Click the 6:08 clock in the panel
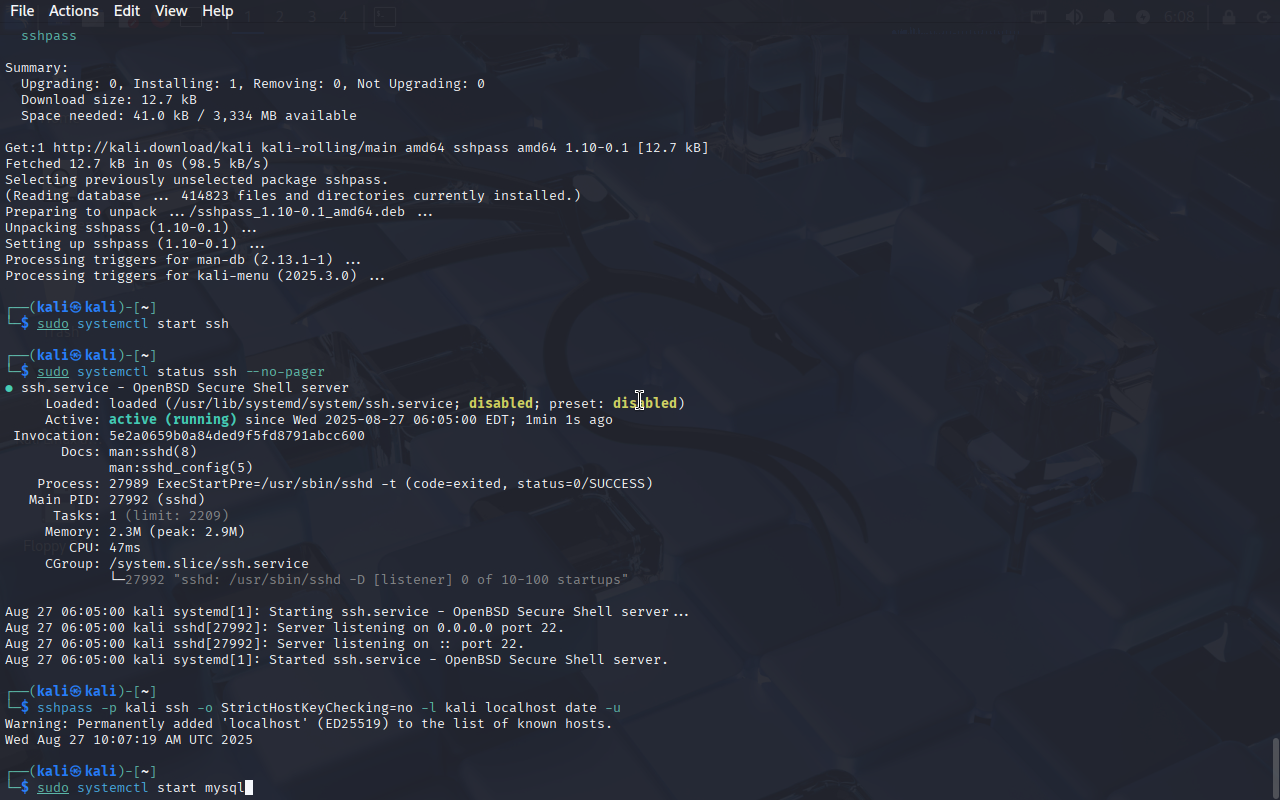 pyautogui.click(x=1180, y=17)
